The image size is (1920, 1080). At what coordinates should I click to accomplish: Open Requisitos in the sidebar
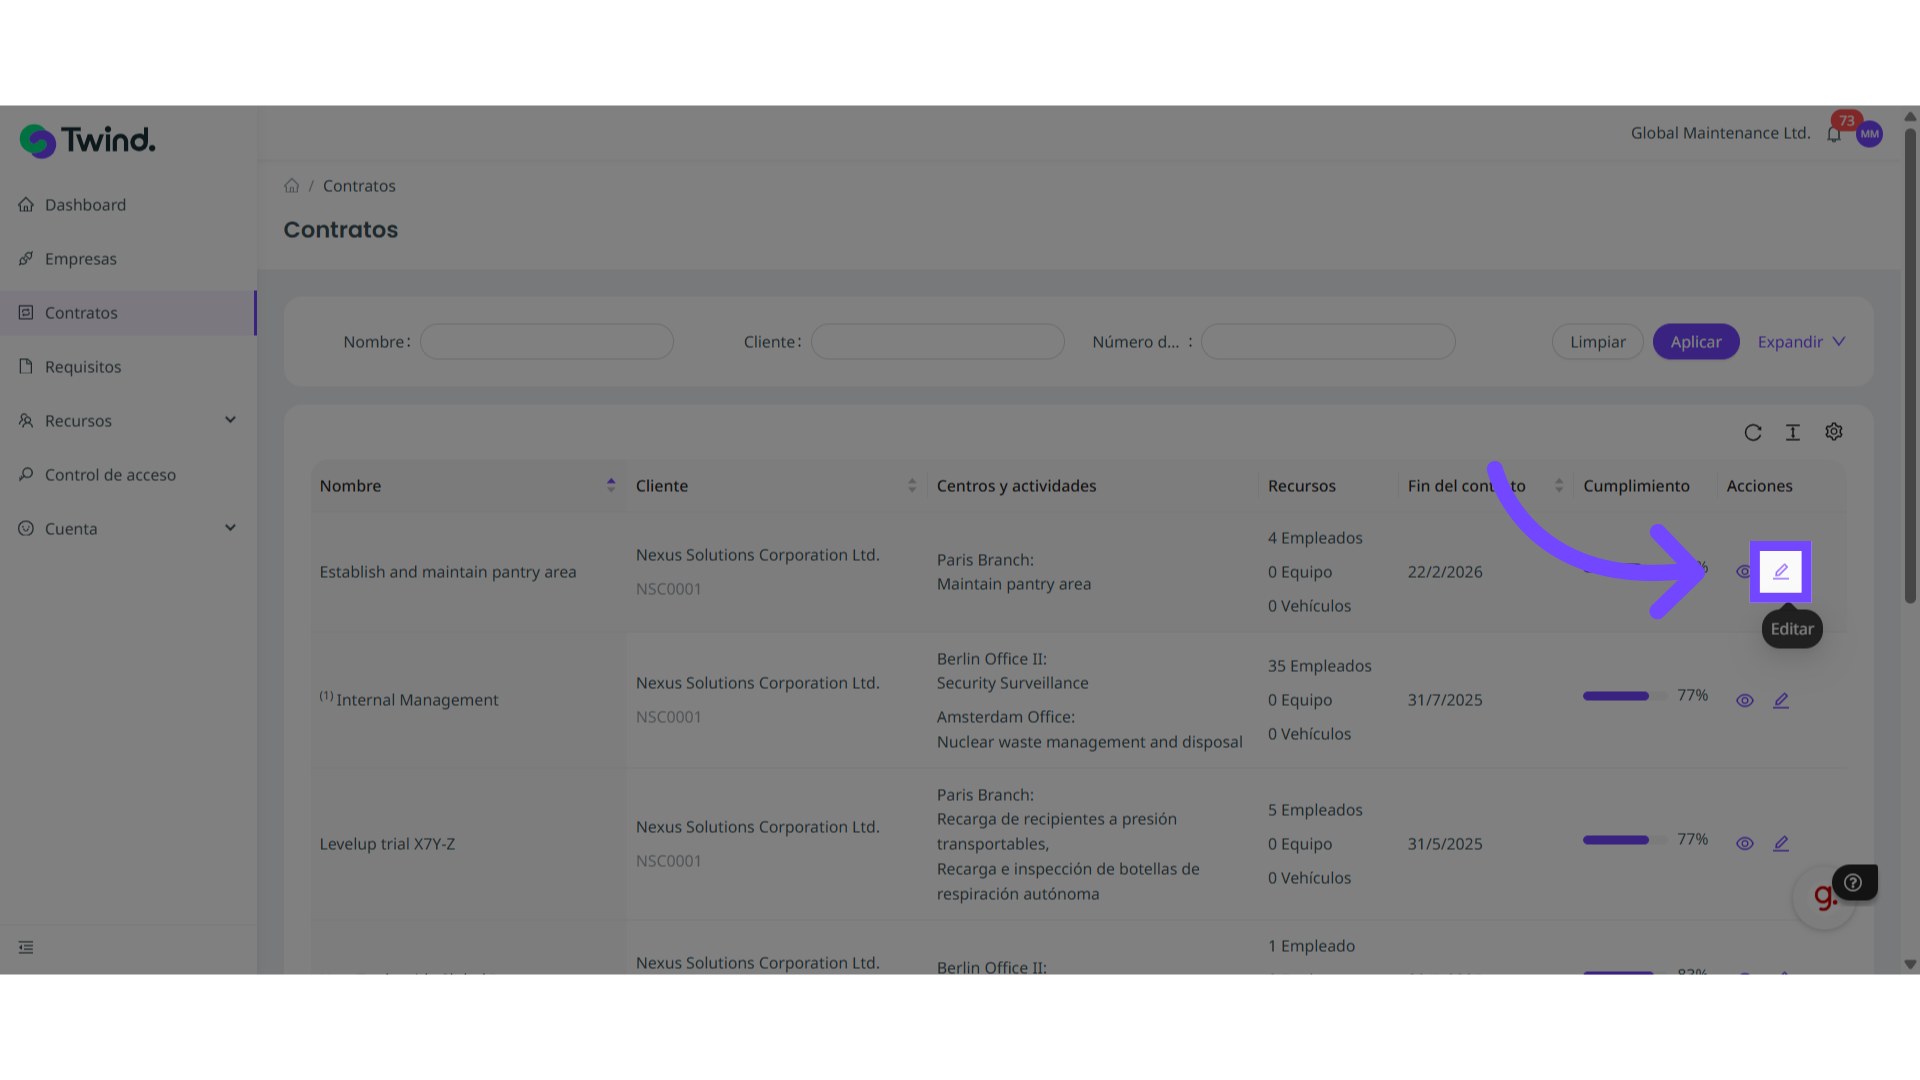tap(83, 367)
